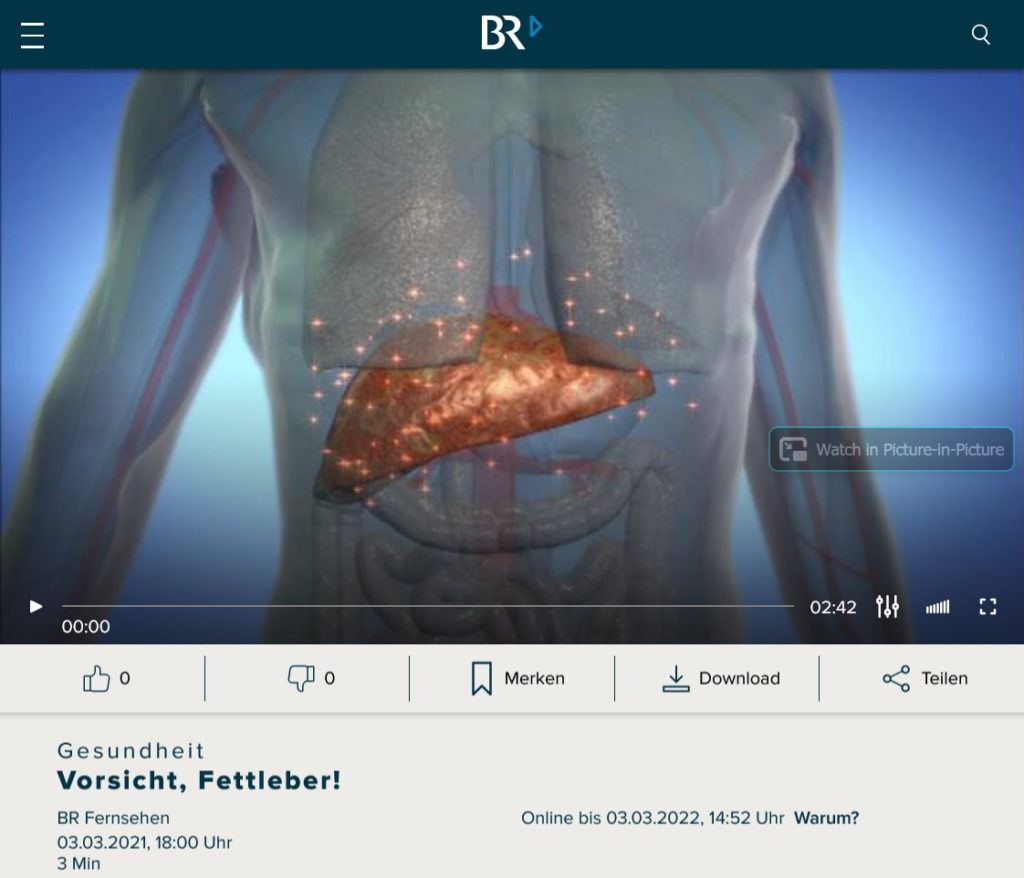The width and height of the screenshot is (1024, 878).
Task: Share the video via Teilen
Action: pos(925,679)
